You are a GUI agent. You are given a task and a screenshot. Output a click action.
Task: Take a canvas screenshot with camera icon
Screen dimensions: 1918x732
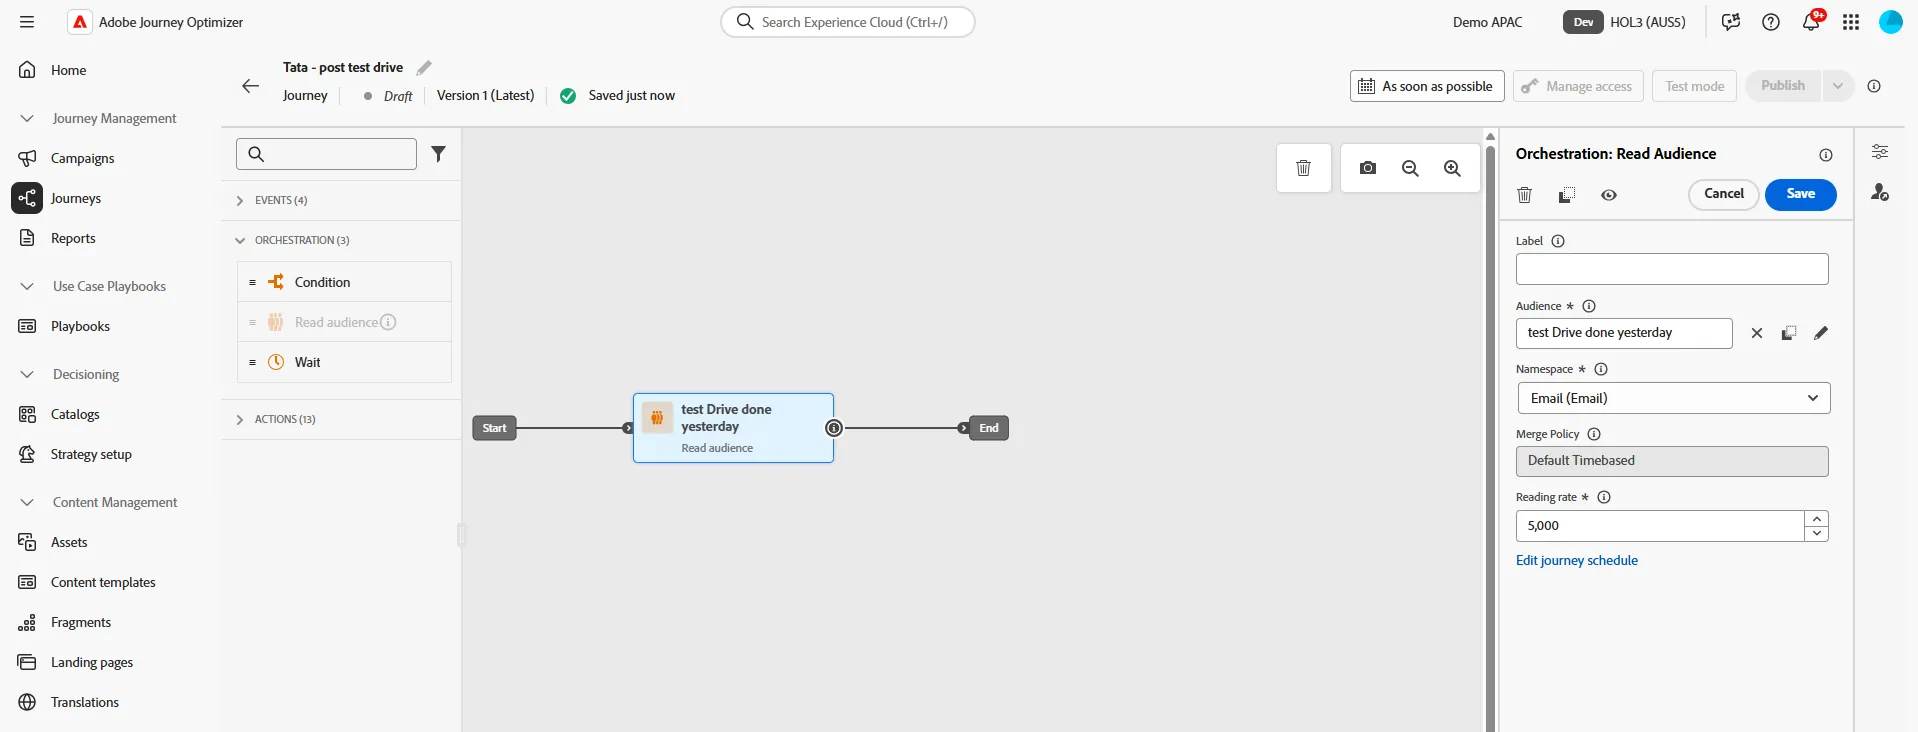[x=1368, y=168]
